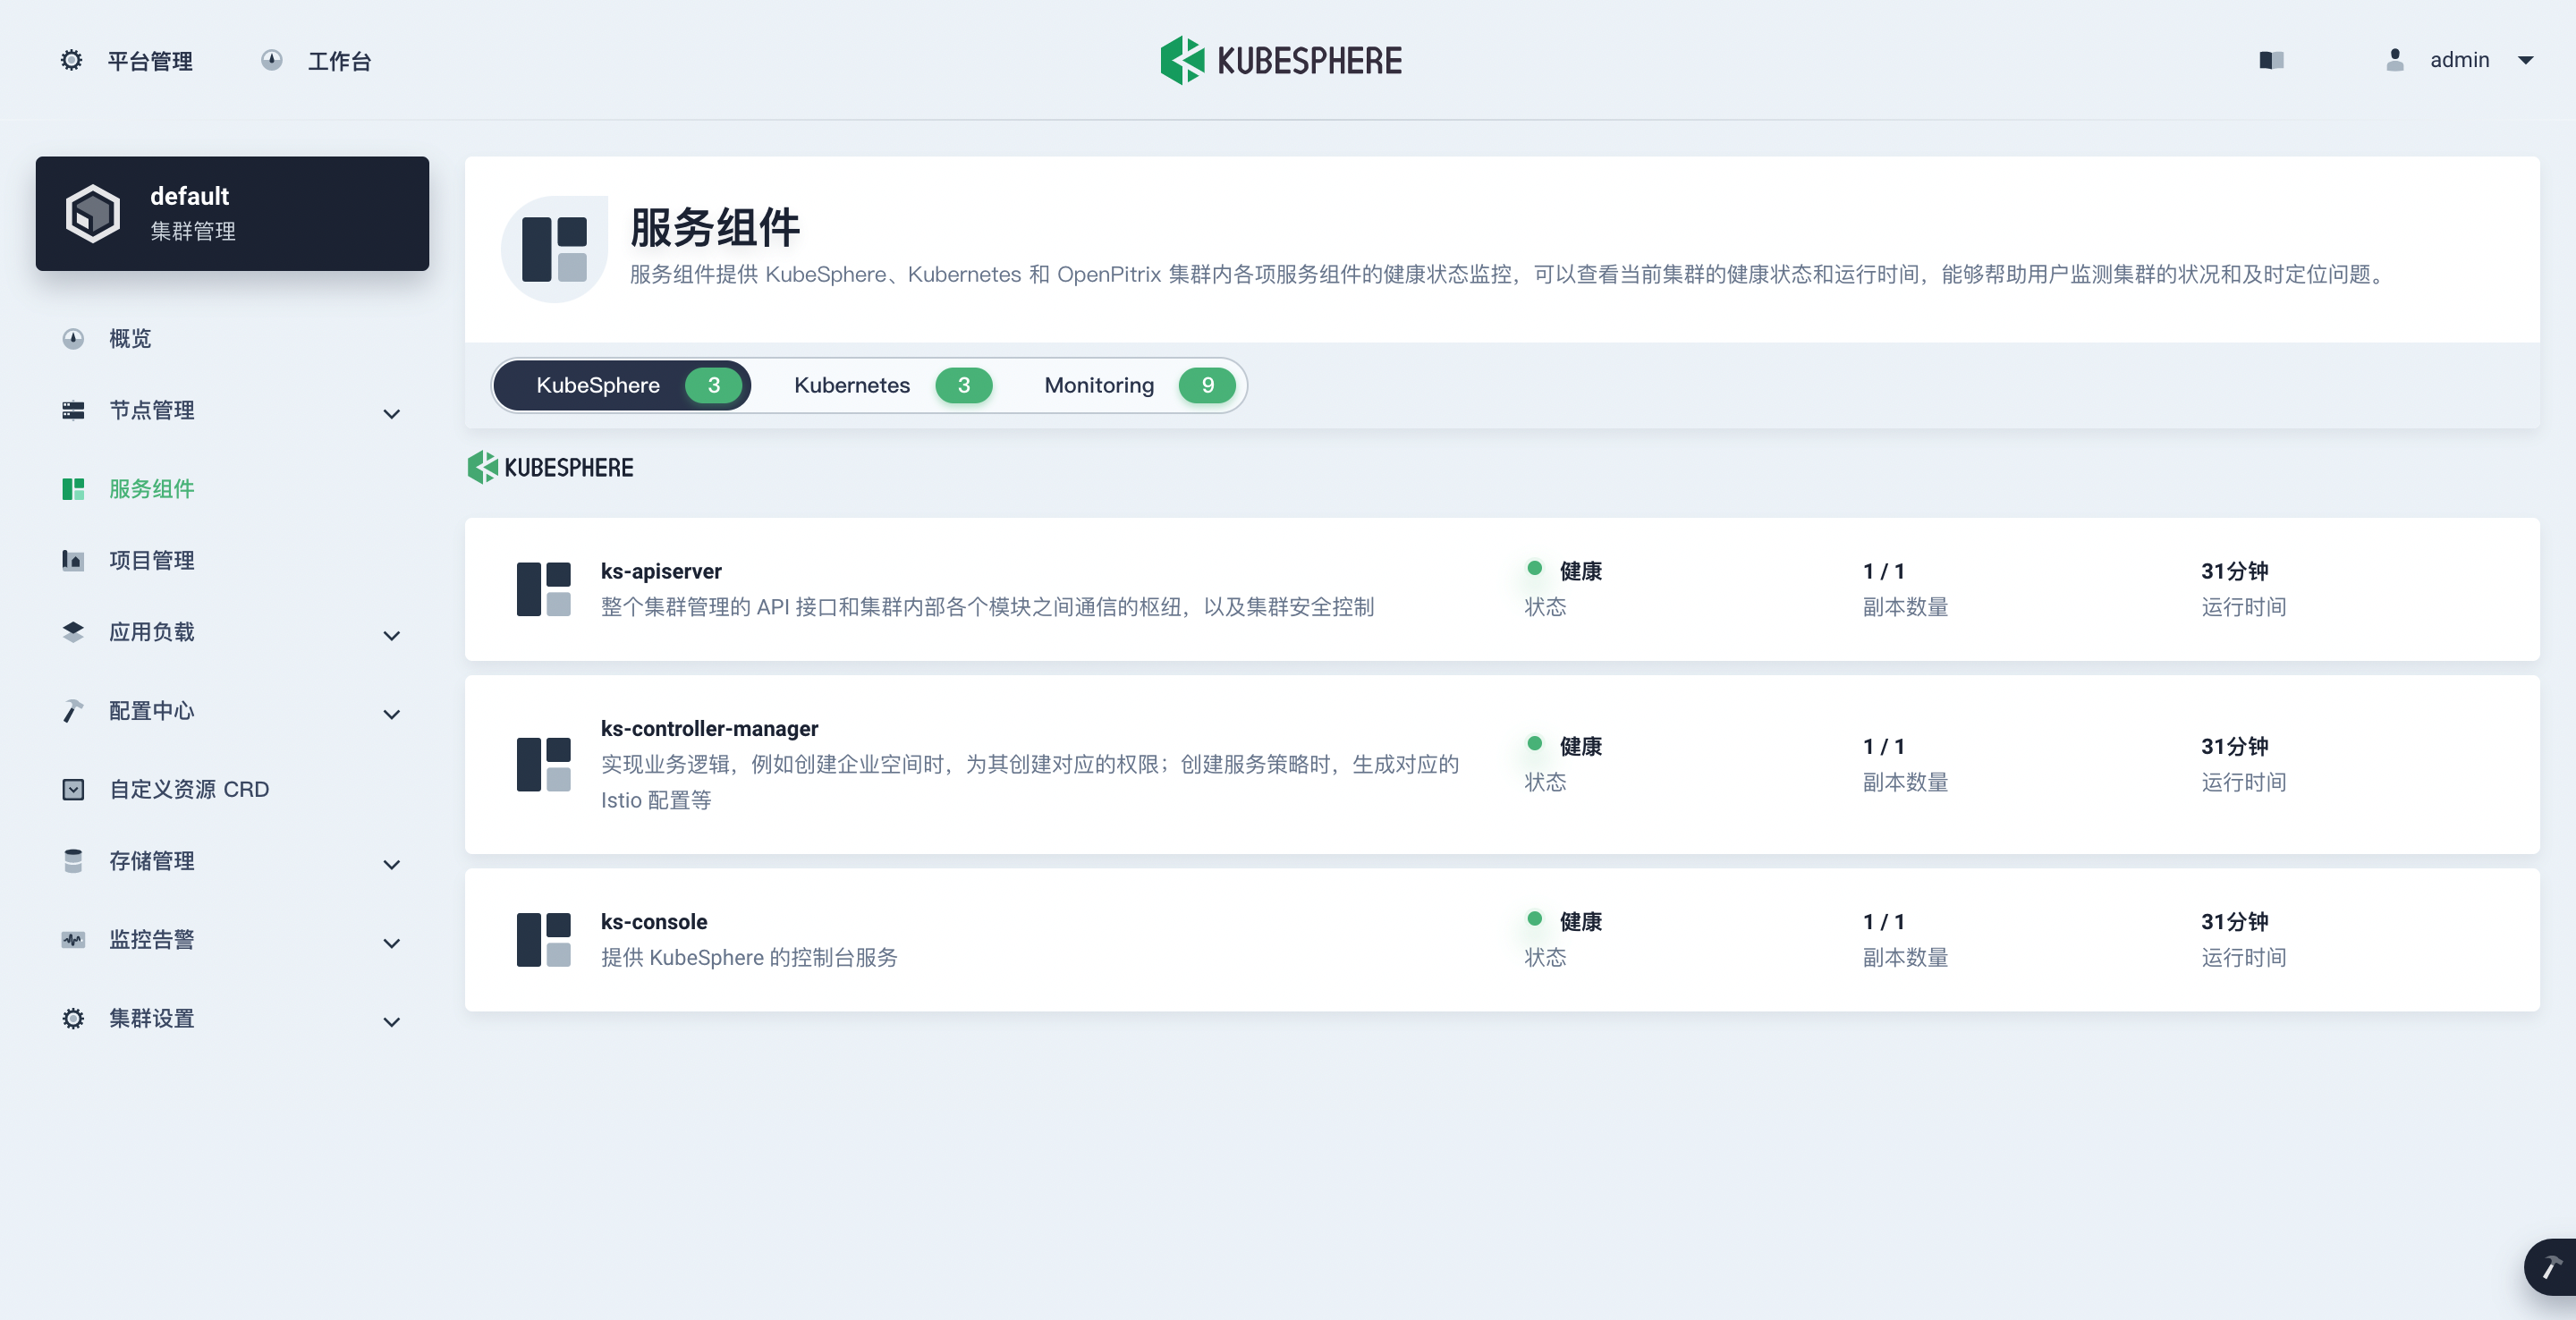Viewport: 2576px width, 1320px height.
Task: Expand the monitoring alerts (监控告警) menu
Action: point(392,943)
